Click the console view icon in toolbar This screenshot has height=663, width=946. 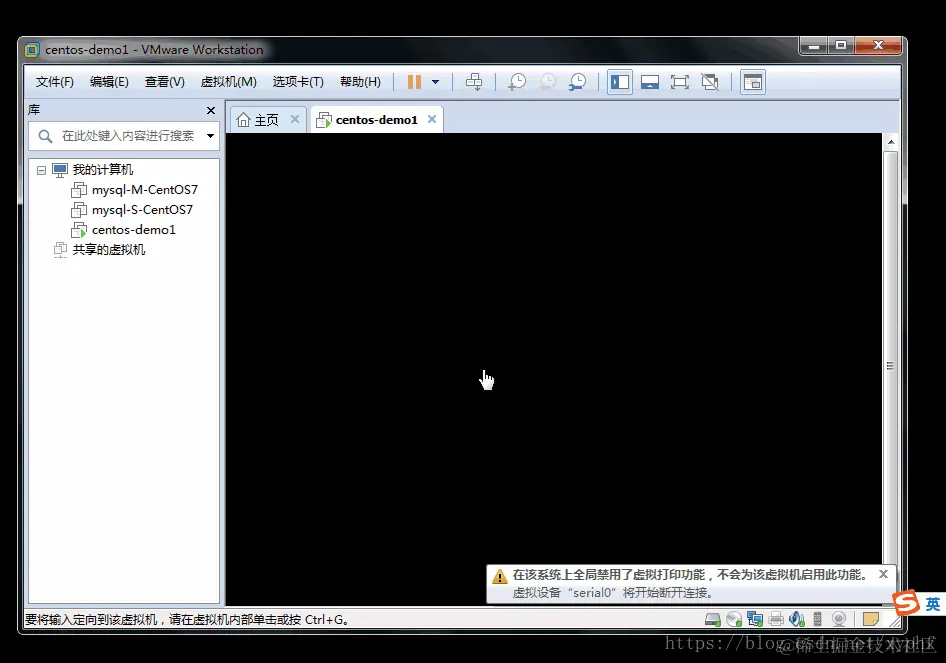753,82
